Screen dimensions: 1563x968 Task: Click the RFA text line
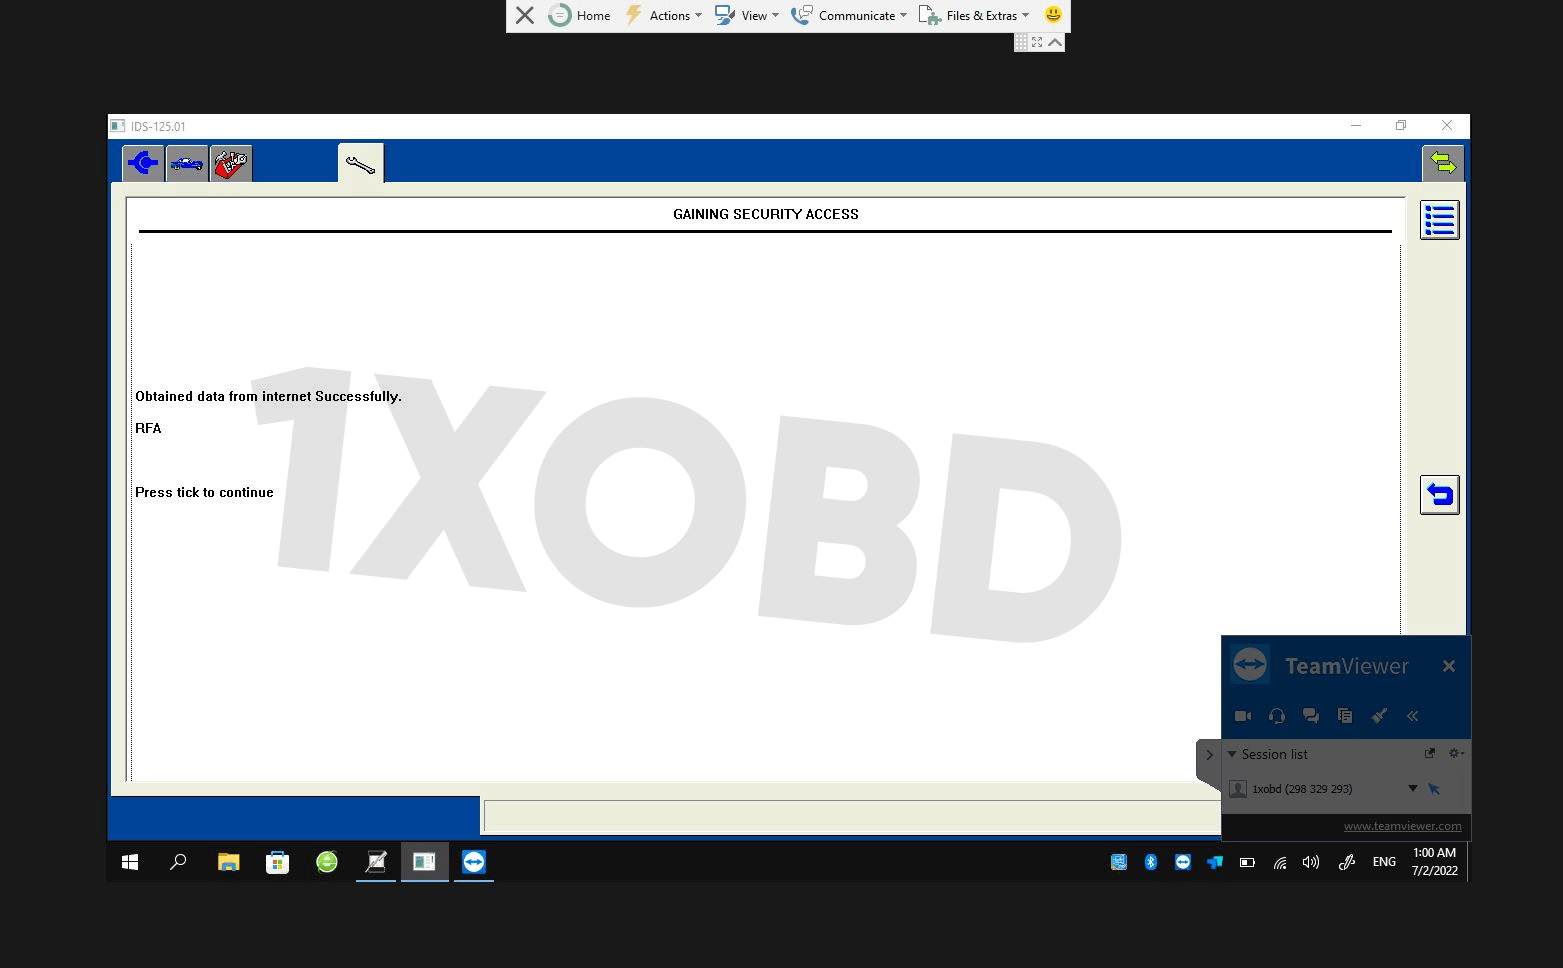(148, 428)
